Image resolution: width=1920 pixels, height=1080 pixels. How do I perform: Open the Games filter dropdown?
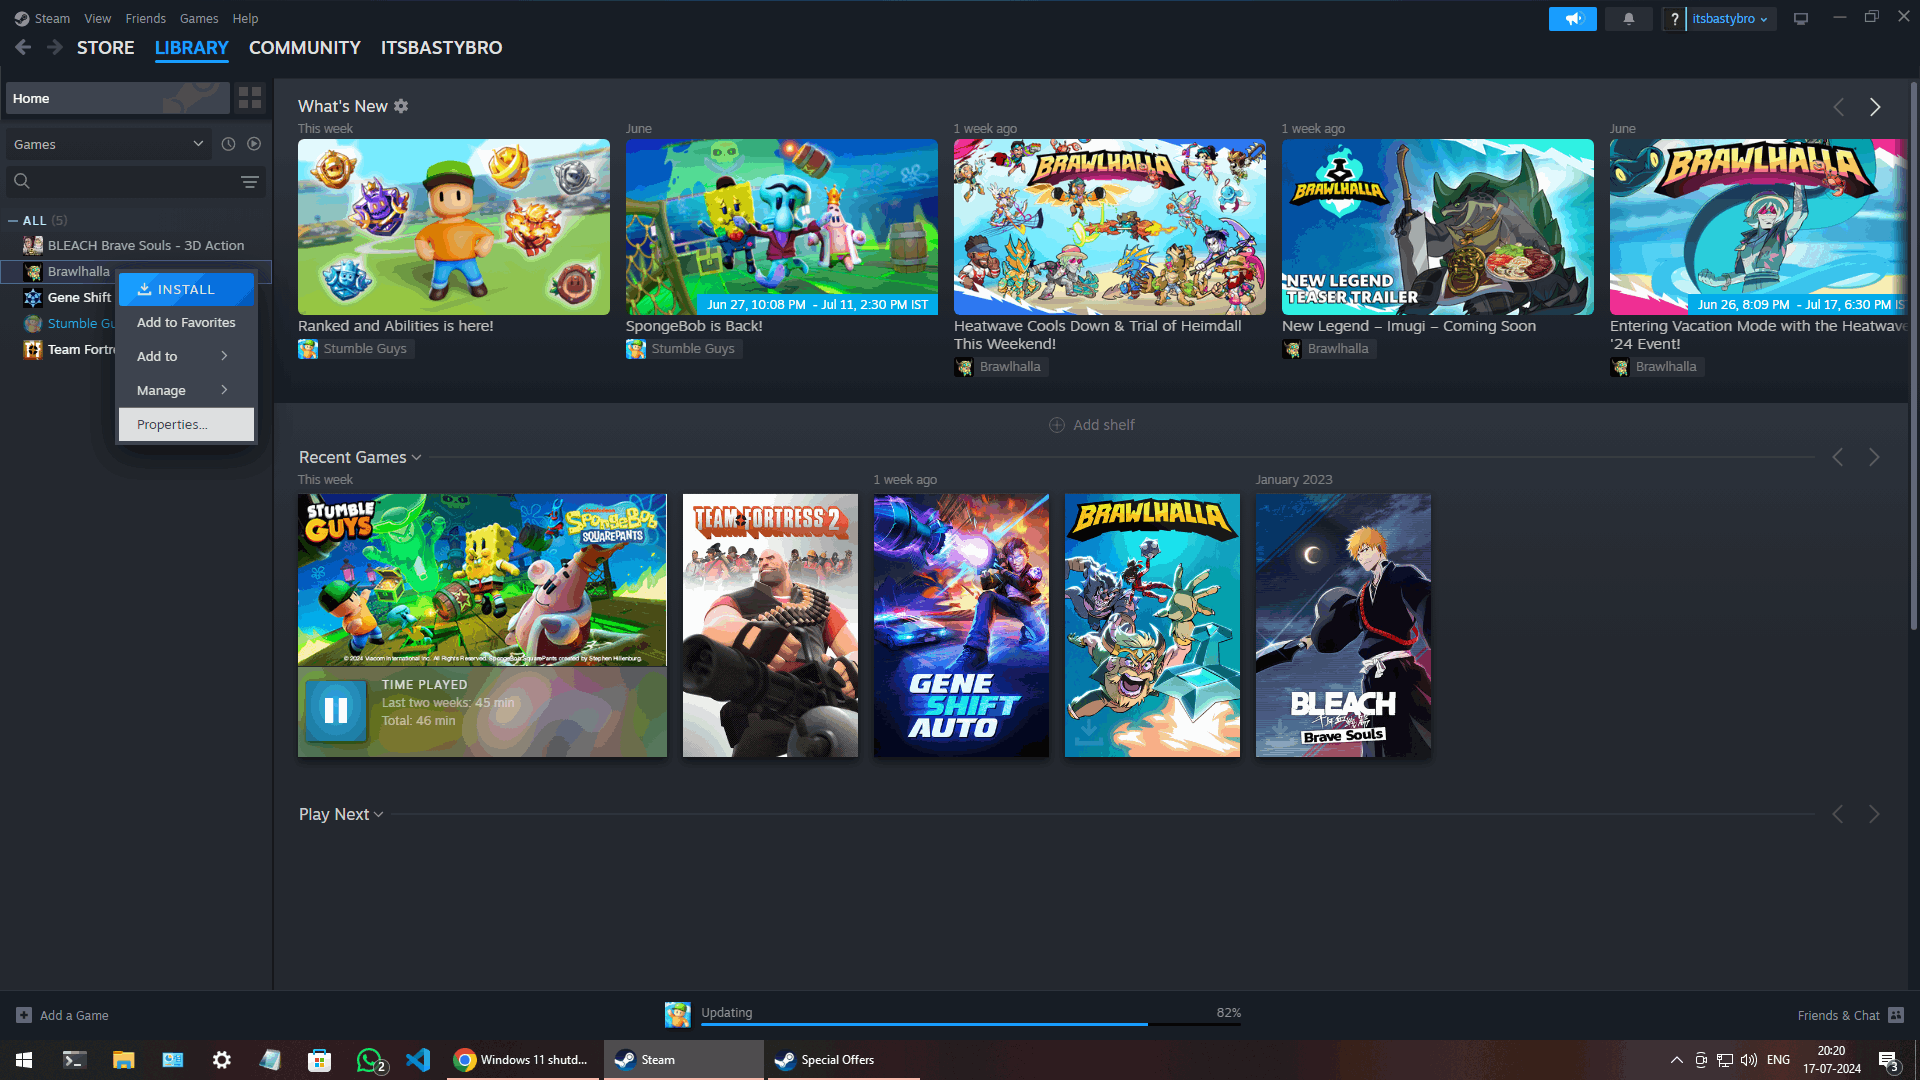click(x=108, y=144)
